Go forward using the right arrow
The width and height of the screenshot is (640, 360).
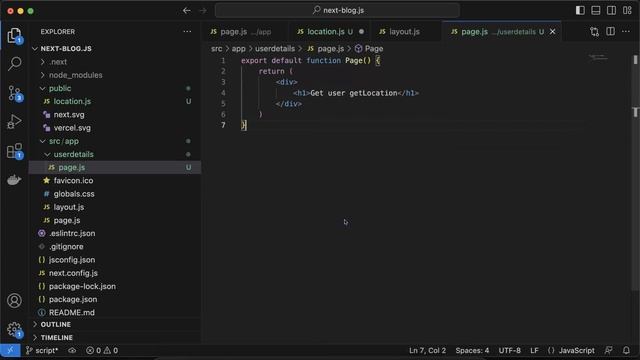pyautogui.click(x=203, y=11)
